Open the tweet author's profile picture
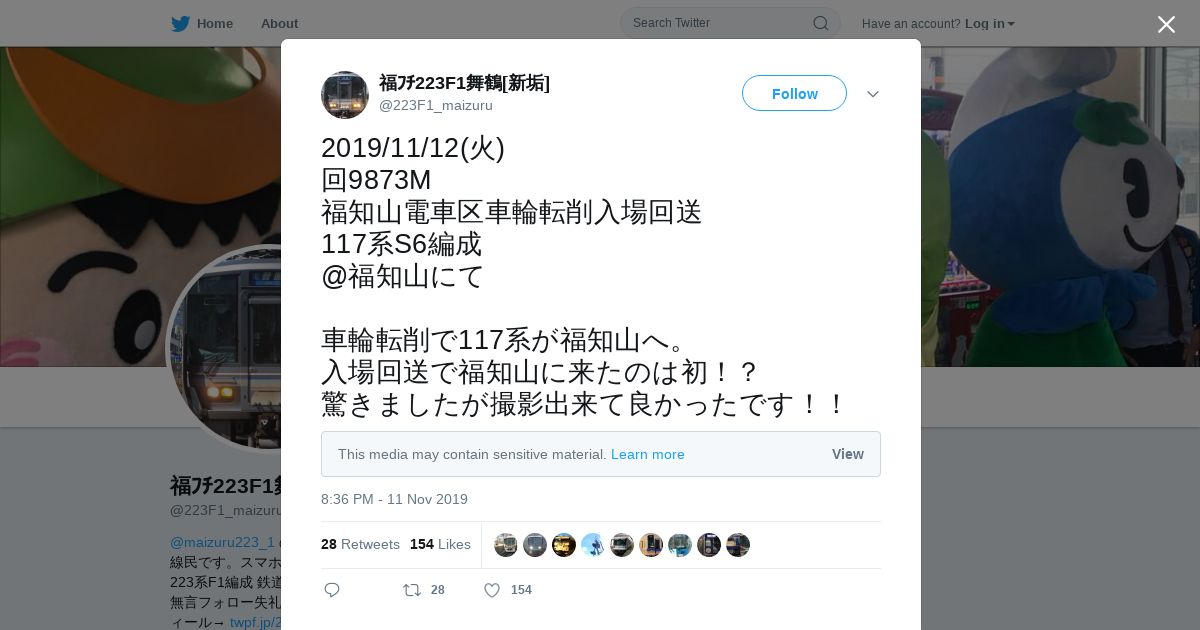This screenshot has height=630, width=1200. [345, 95]
